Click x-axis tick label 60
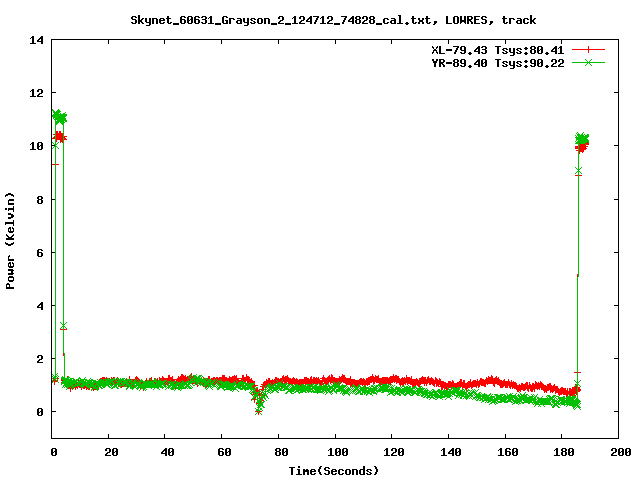This screenshot has width=640, height=480. pos(224,452)
